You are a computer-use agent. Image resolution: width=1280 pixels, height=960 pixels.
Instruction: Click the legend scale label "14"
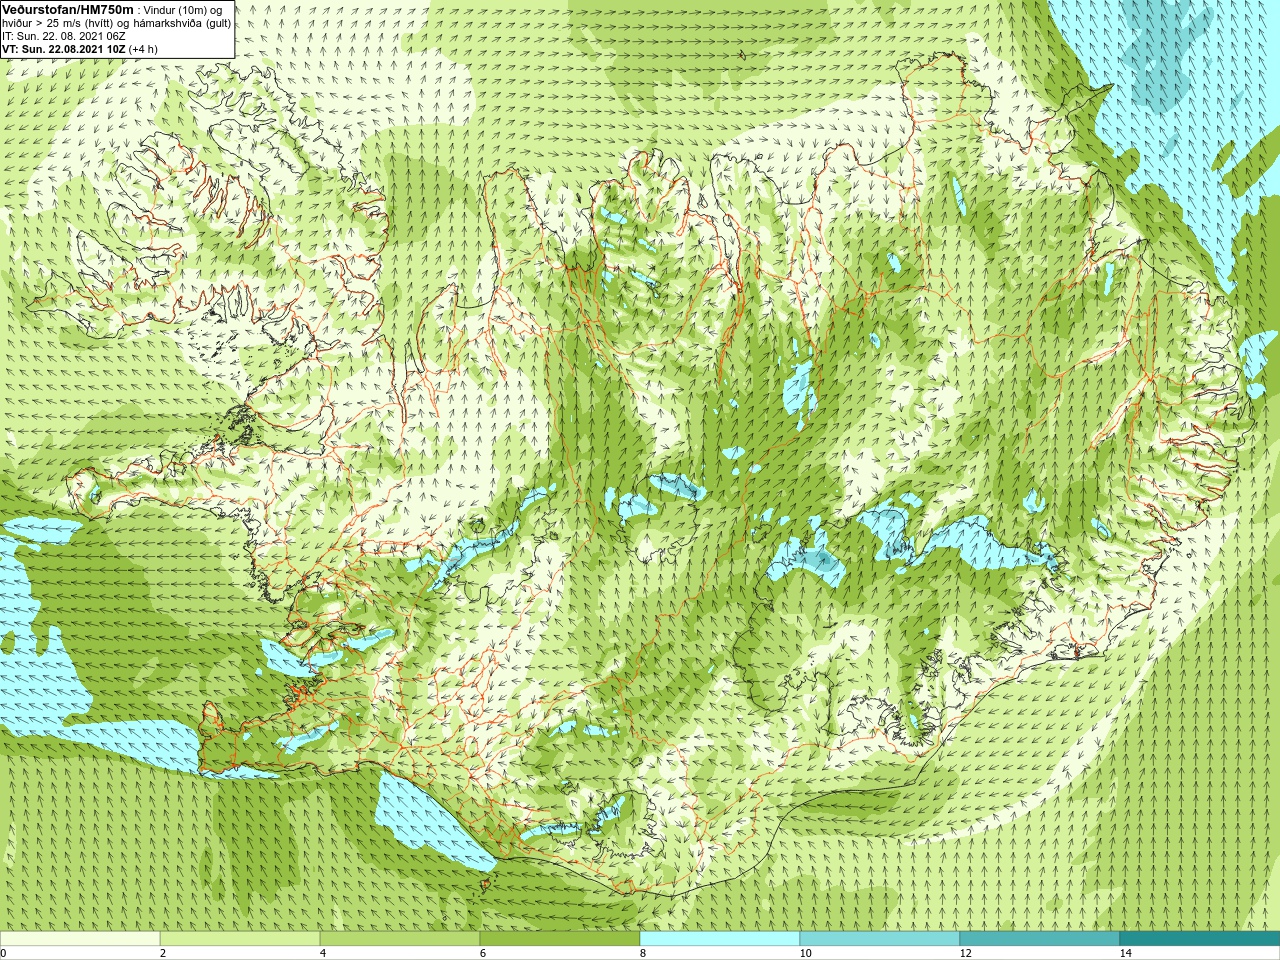[1125, 953]
